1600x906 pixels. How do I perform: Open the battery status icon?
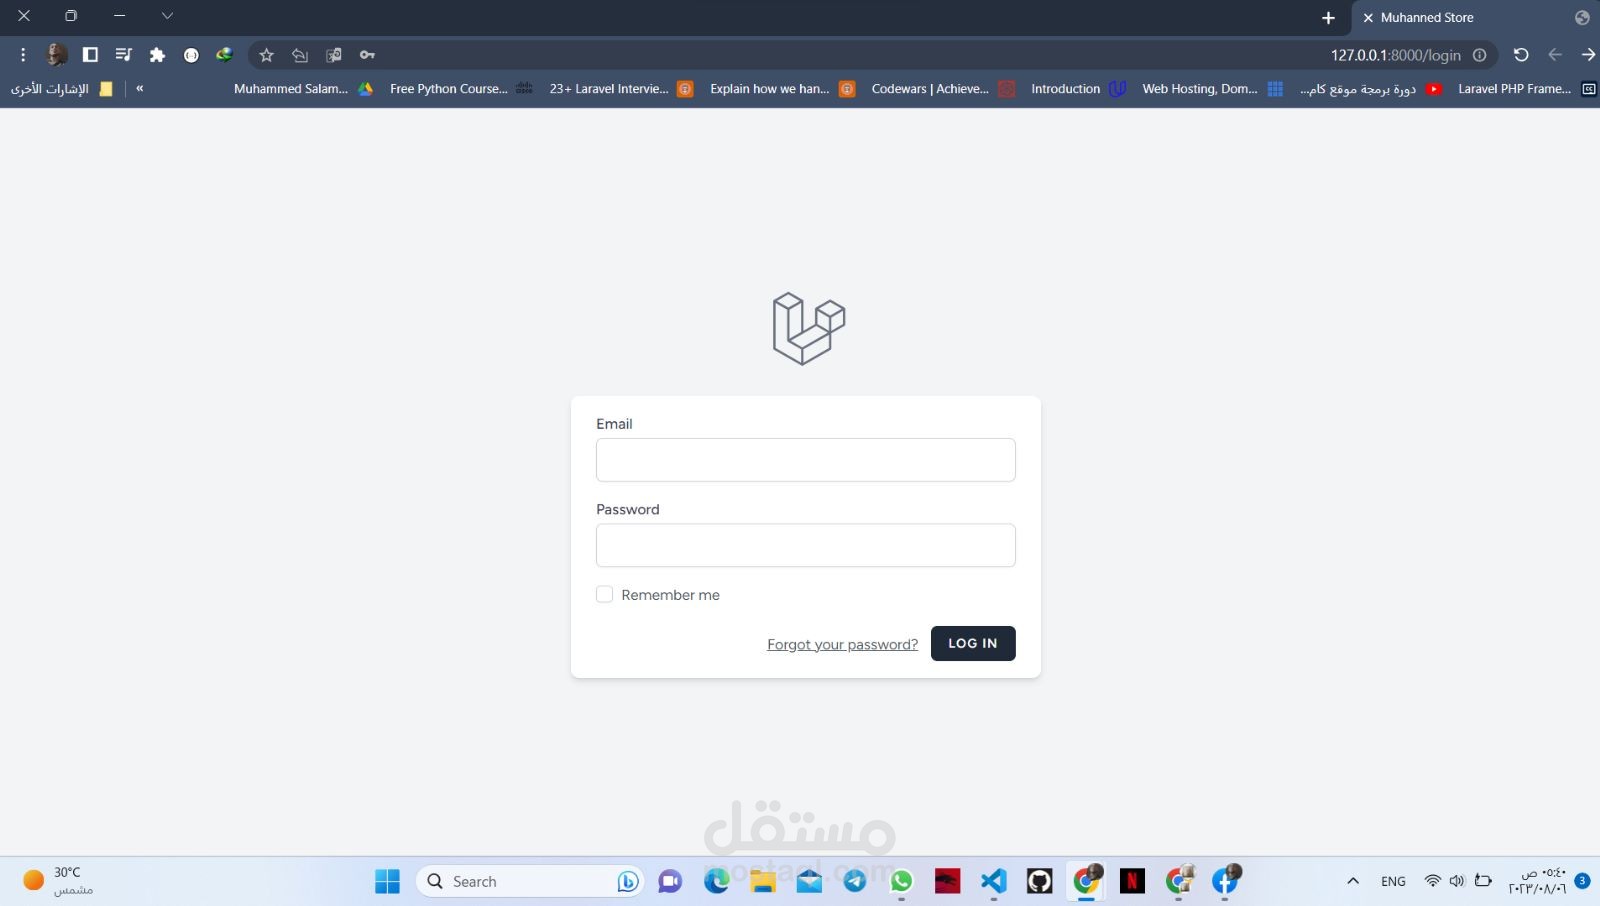1484,881
